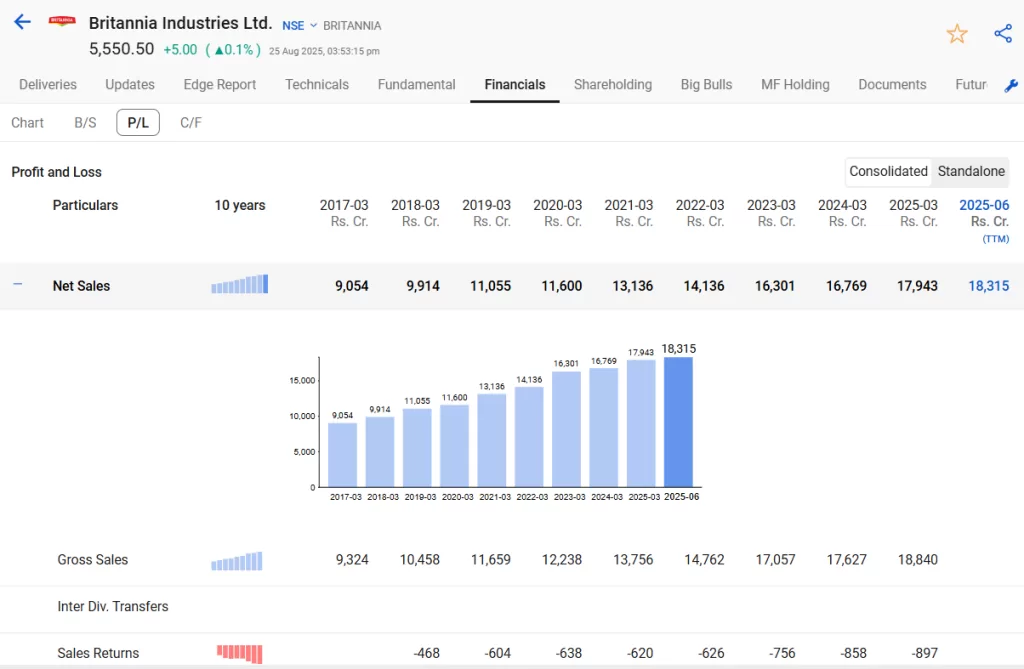Open the Technicals tab
The image size is (1024, 669).
(x=317, y=84)
